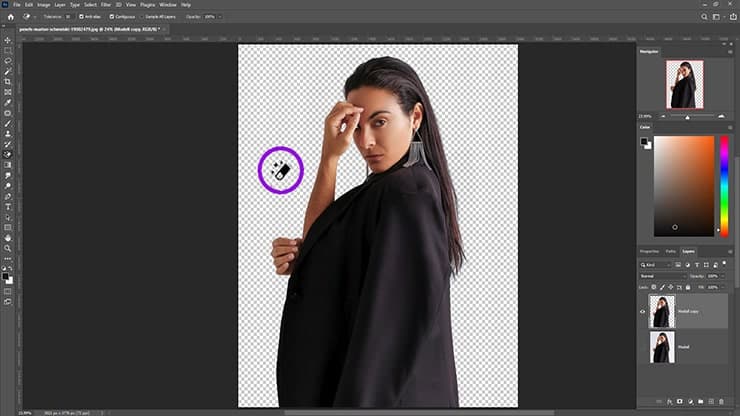Click the Share icon at top right
This screenshot has width=740, height=416.
click(733, 17)
